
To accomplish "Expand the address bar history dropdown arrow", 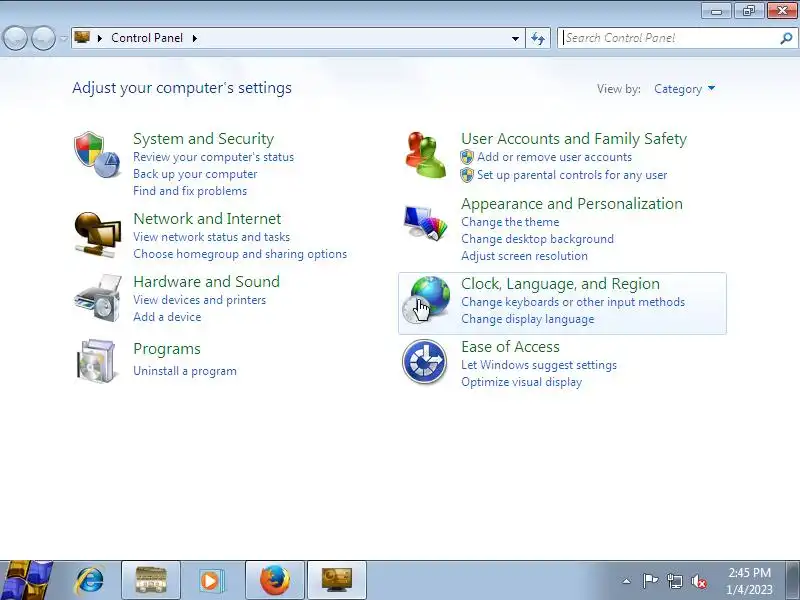I will pyautogui.click(x=515, y=38).
